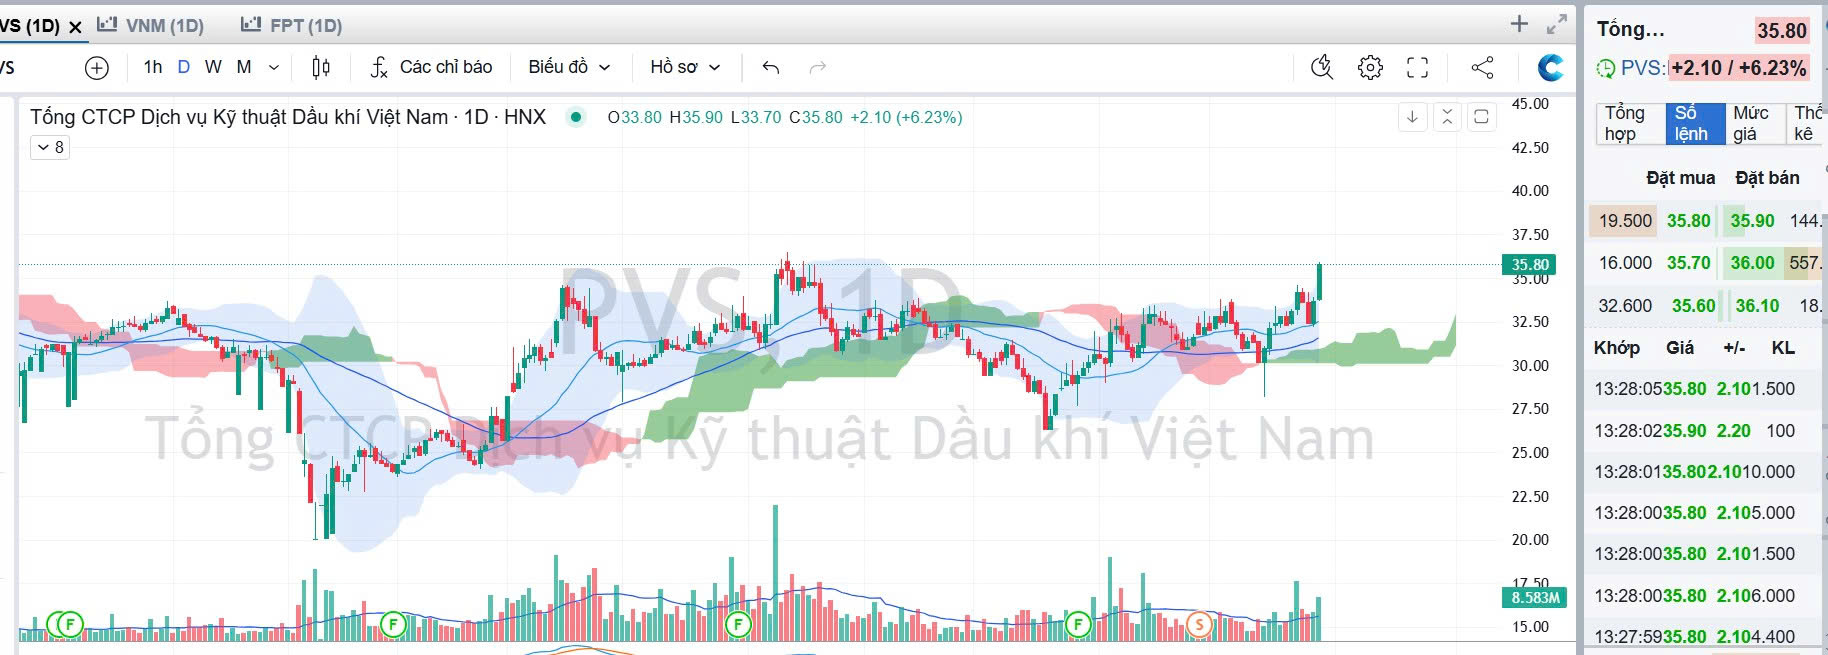Open the timeframe dropdown chevron after M
The width and height of the screenshot is (1828, 655).
point(274,68)
